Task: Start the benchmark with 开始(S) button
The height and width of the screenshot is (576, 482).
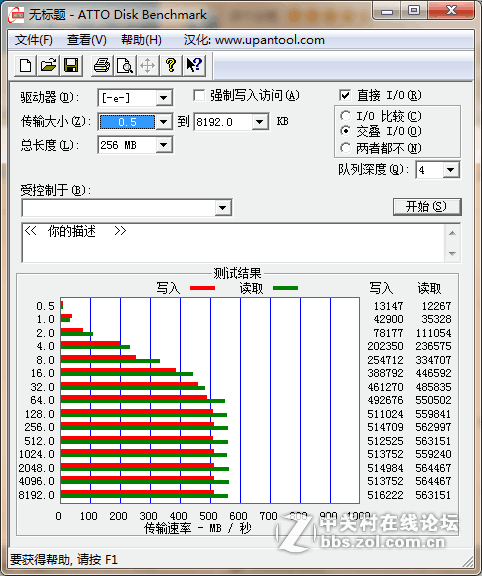Action: pos(427,207)
